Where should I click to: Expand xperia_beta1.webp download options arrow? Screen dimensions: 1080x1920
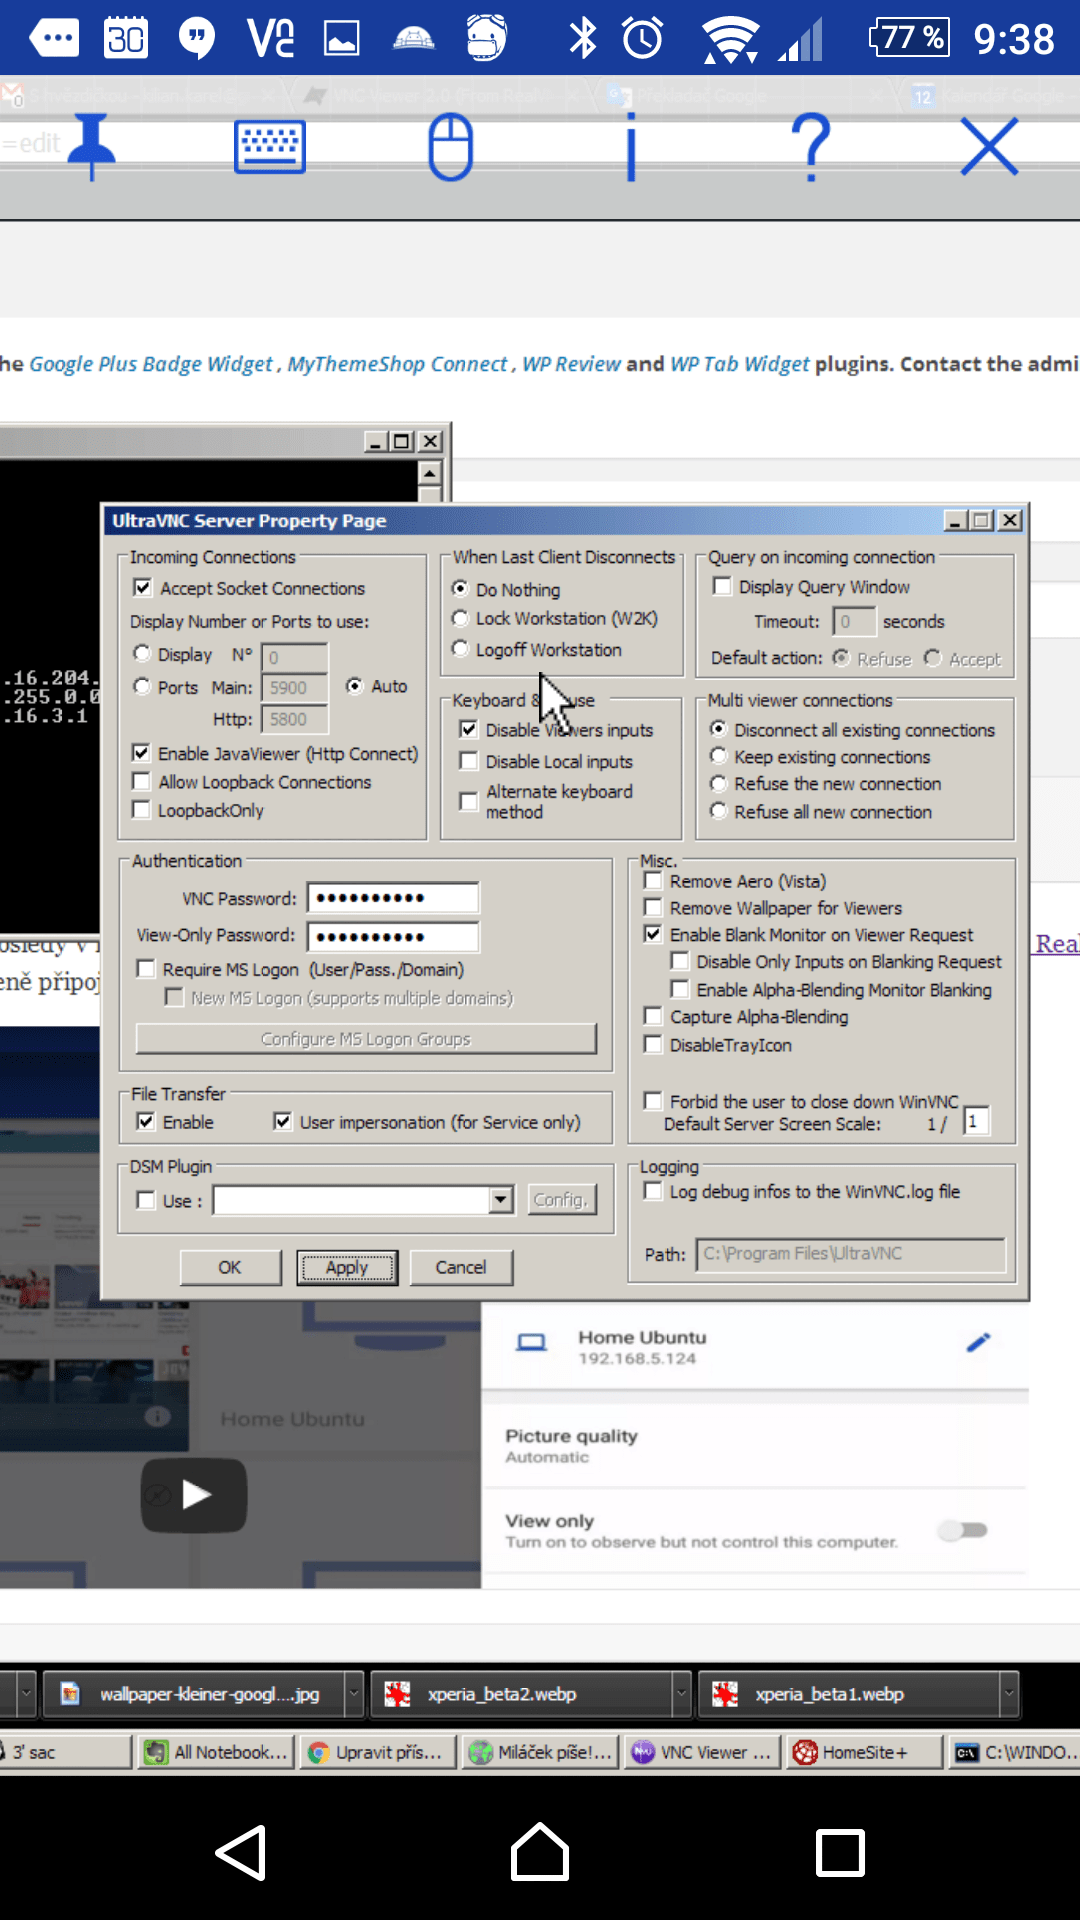(1009, 1694)
